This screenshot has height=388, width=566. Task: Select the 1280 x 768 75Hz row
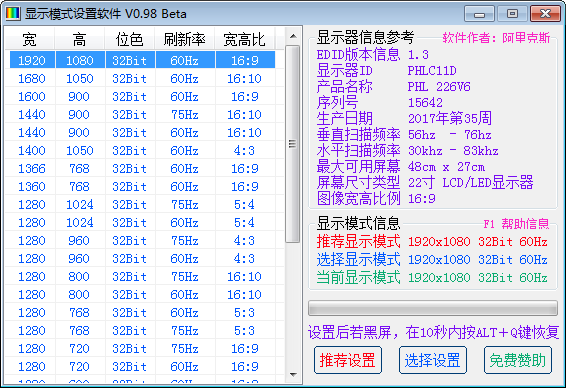[x=143, y=331]
